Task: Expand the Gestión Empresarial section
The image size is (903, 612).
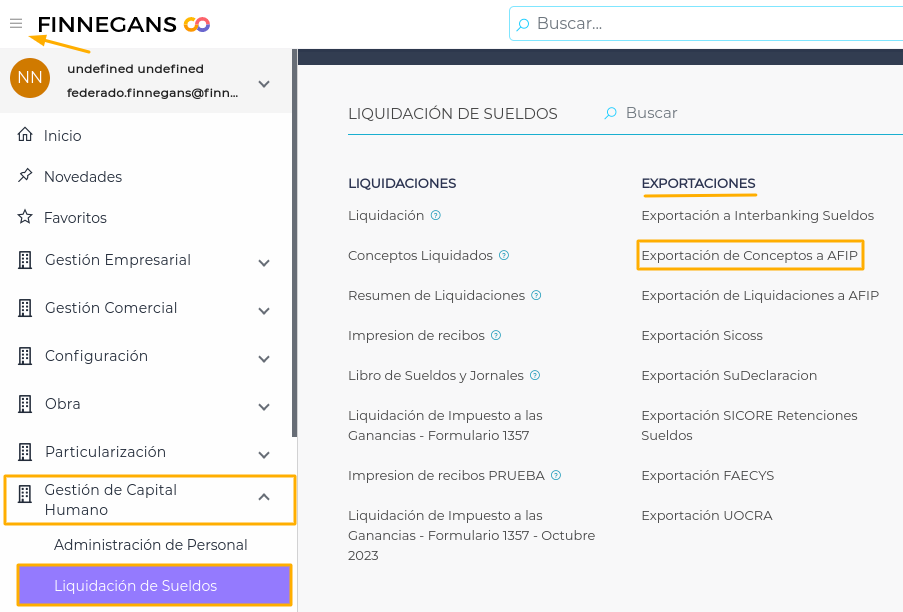Action: [x=264, y=263]
